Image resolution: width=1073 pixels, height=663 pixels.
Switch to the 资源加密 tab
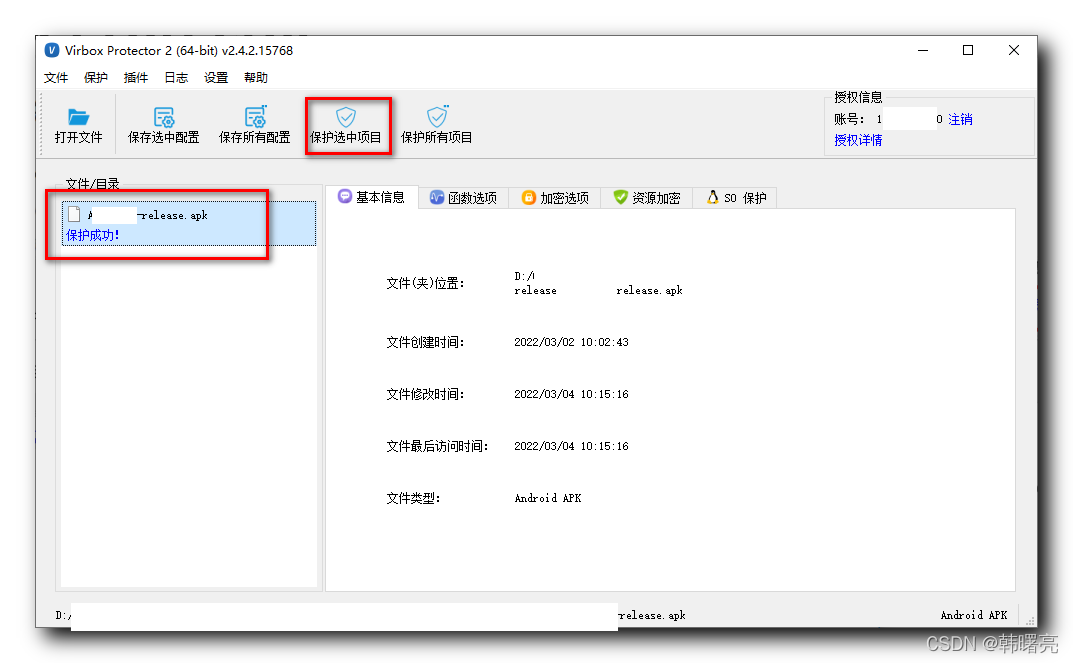click(647, 198)
